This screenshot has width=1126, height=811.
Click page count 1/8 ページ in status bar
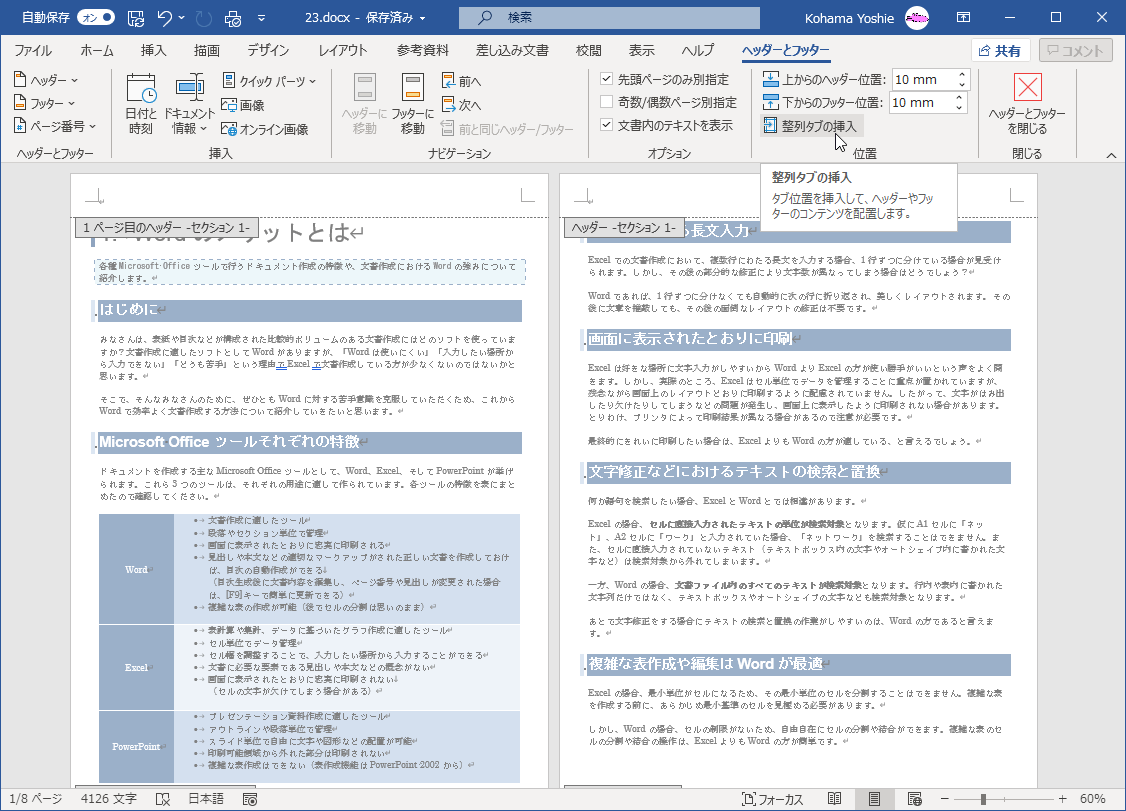click(x=36, y=799)
